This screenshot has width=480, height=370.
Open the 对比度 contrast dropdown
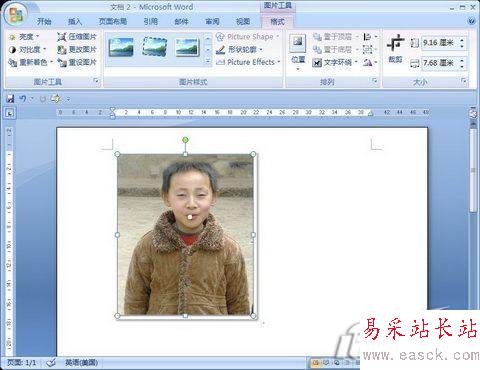27,50
